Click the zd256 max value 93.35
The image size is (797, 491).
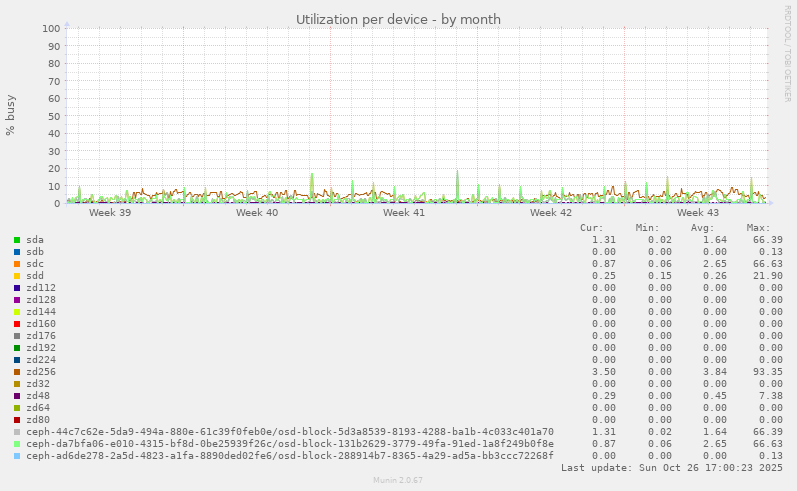766,372
